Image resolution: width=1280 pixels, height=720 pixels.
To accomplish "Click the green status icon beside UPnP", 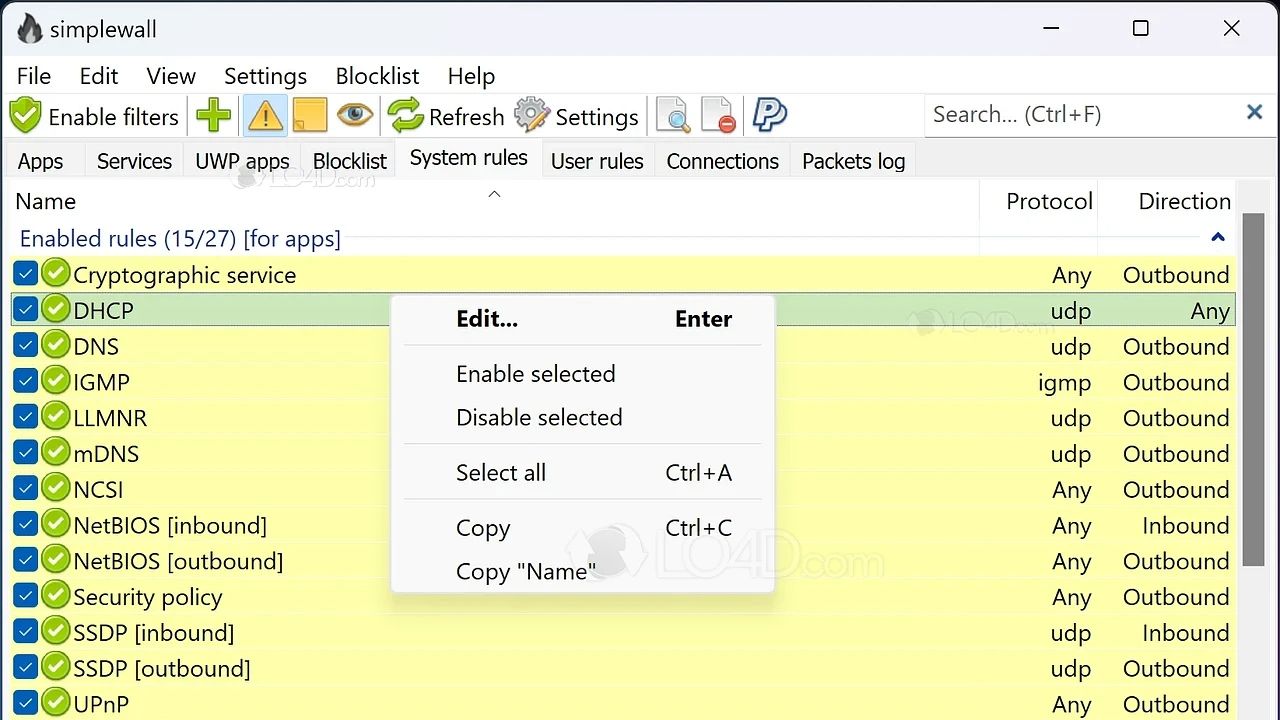I will (56, 704).
